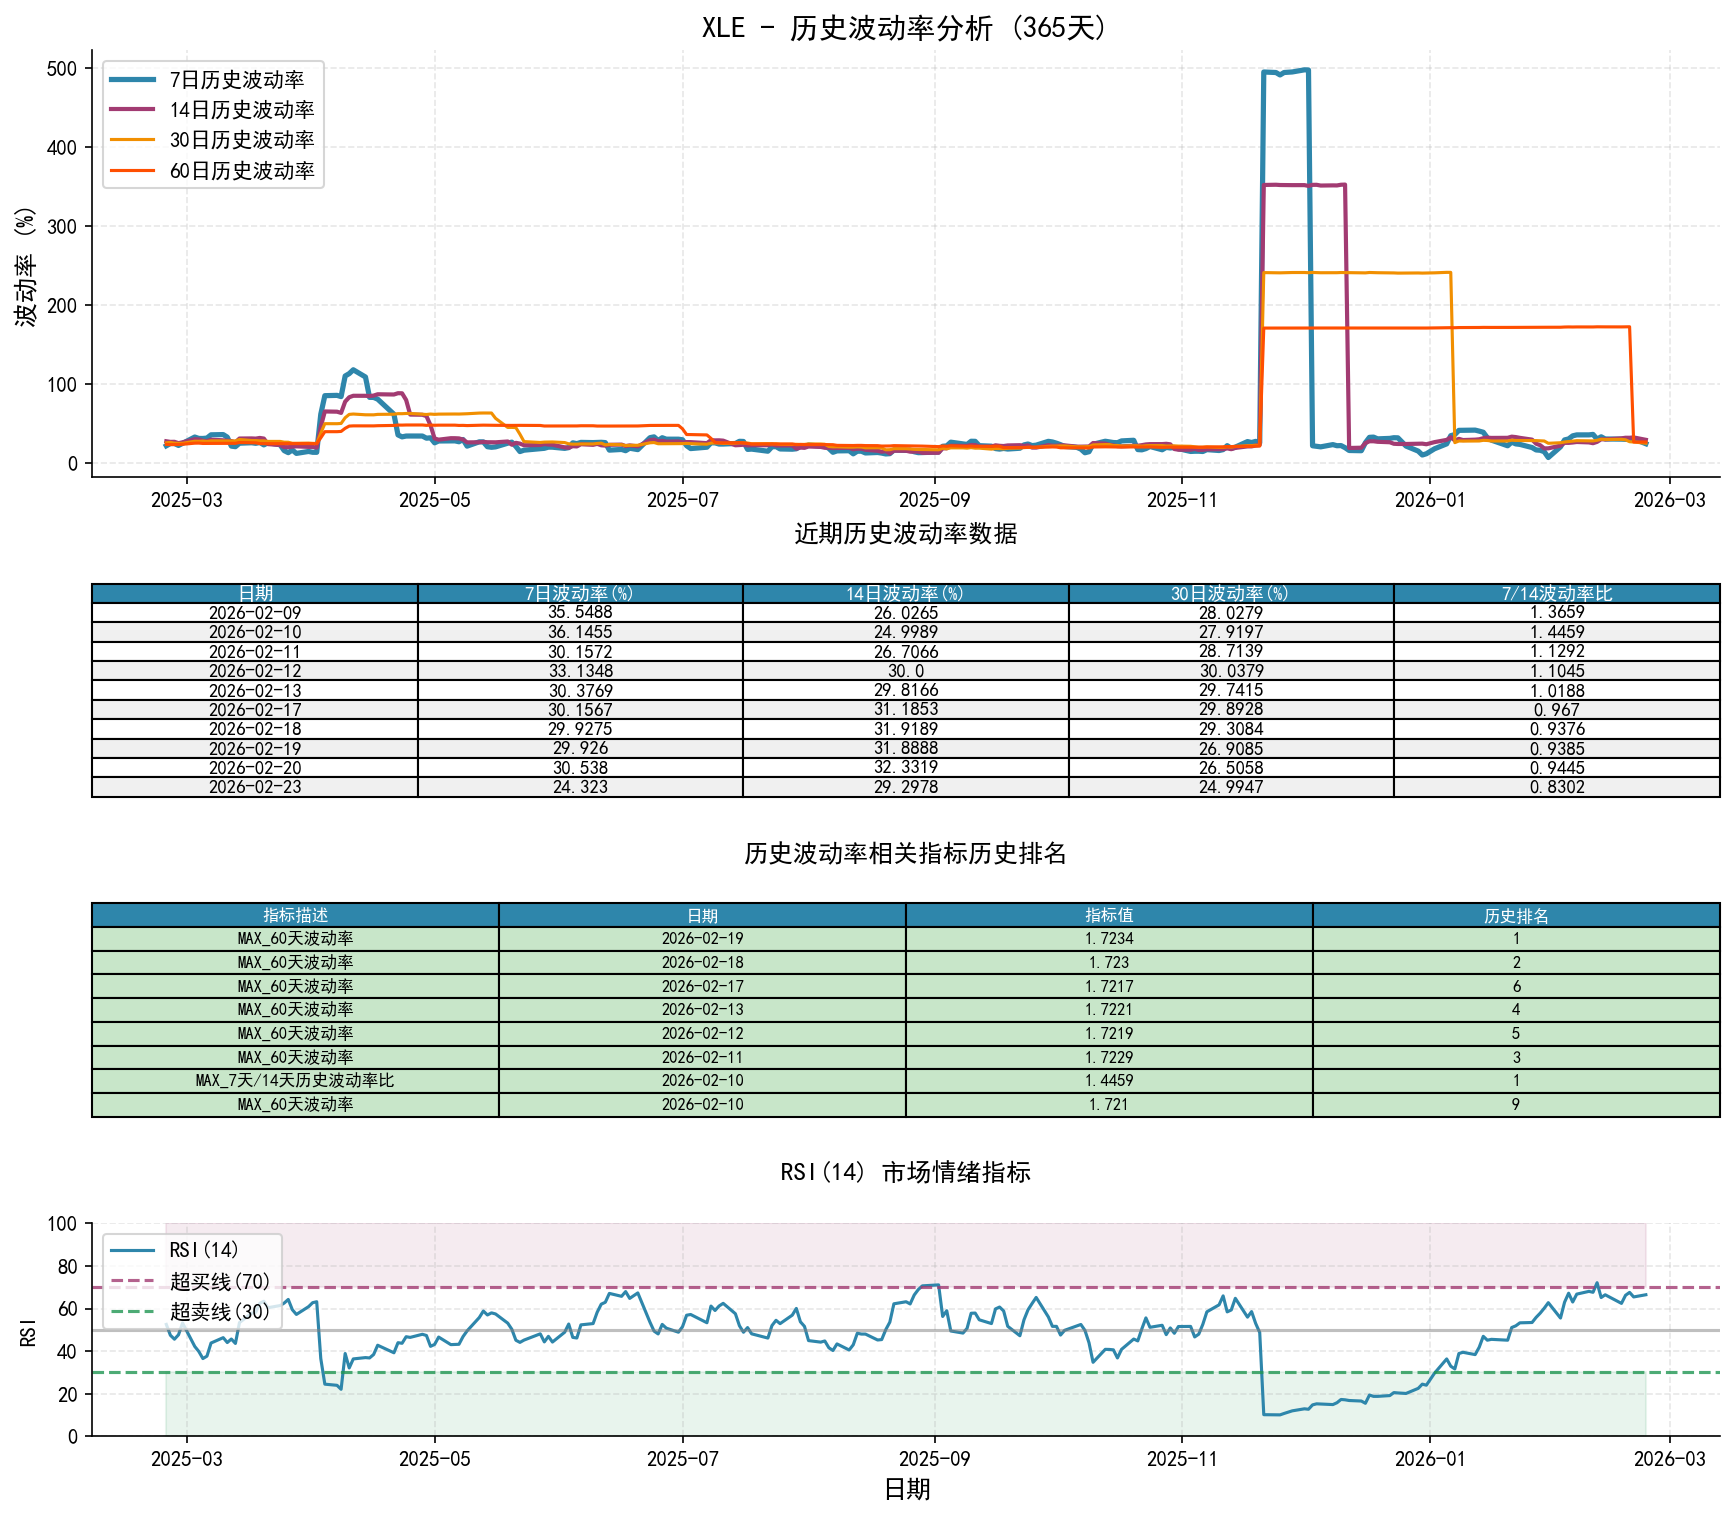Screen dimensions: 1734x1515
Task: Click the 14日历史波动率 legend entry
Action: click(x=241, y=110)
